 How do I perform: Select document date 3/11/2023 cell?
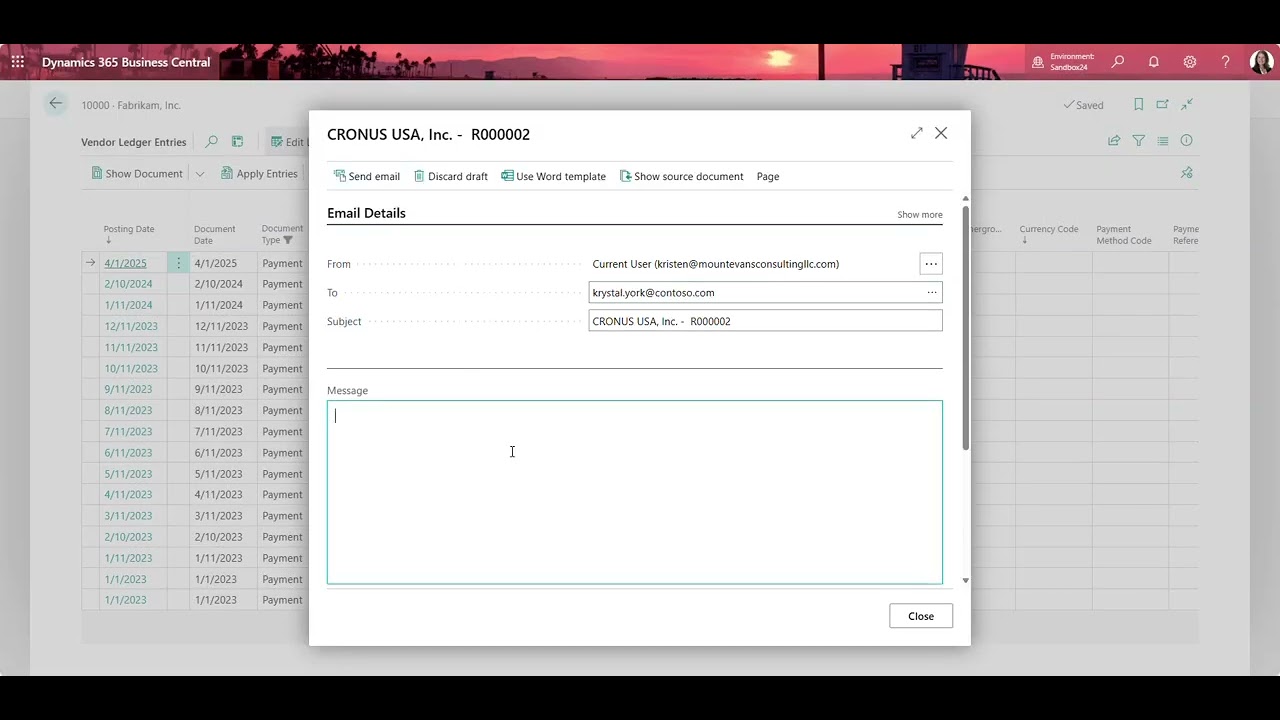coord(223,516)
